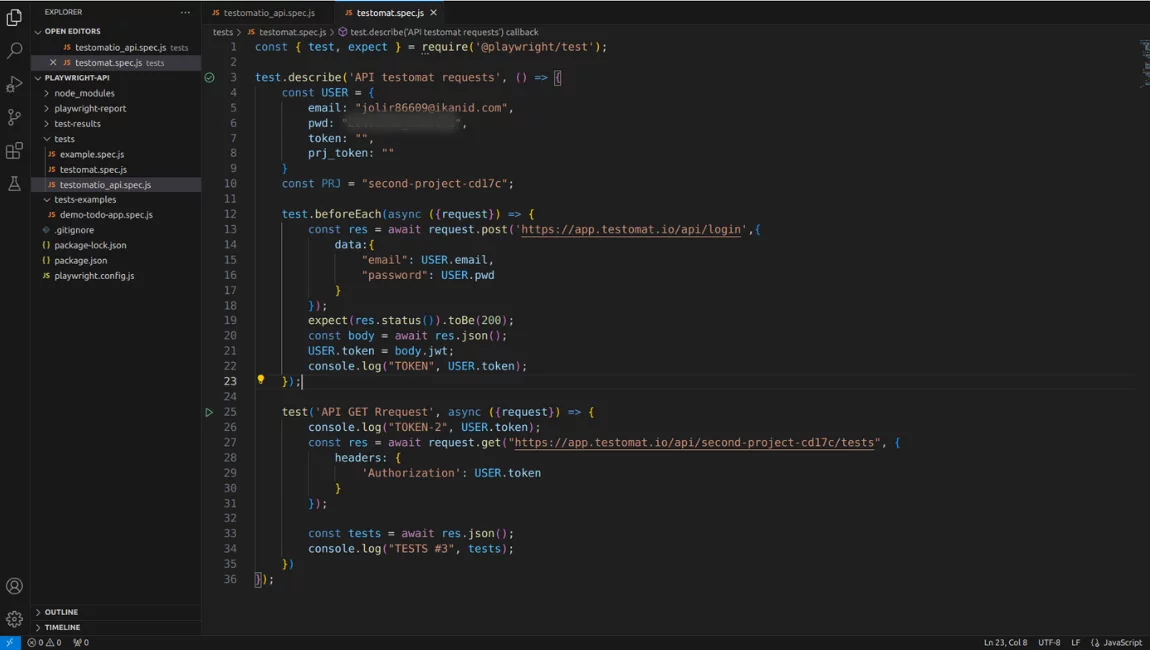Switch to the testomatio_api.spec.js tab

[268, 13]
